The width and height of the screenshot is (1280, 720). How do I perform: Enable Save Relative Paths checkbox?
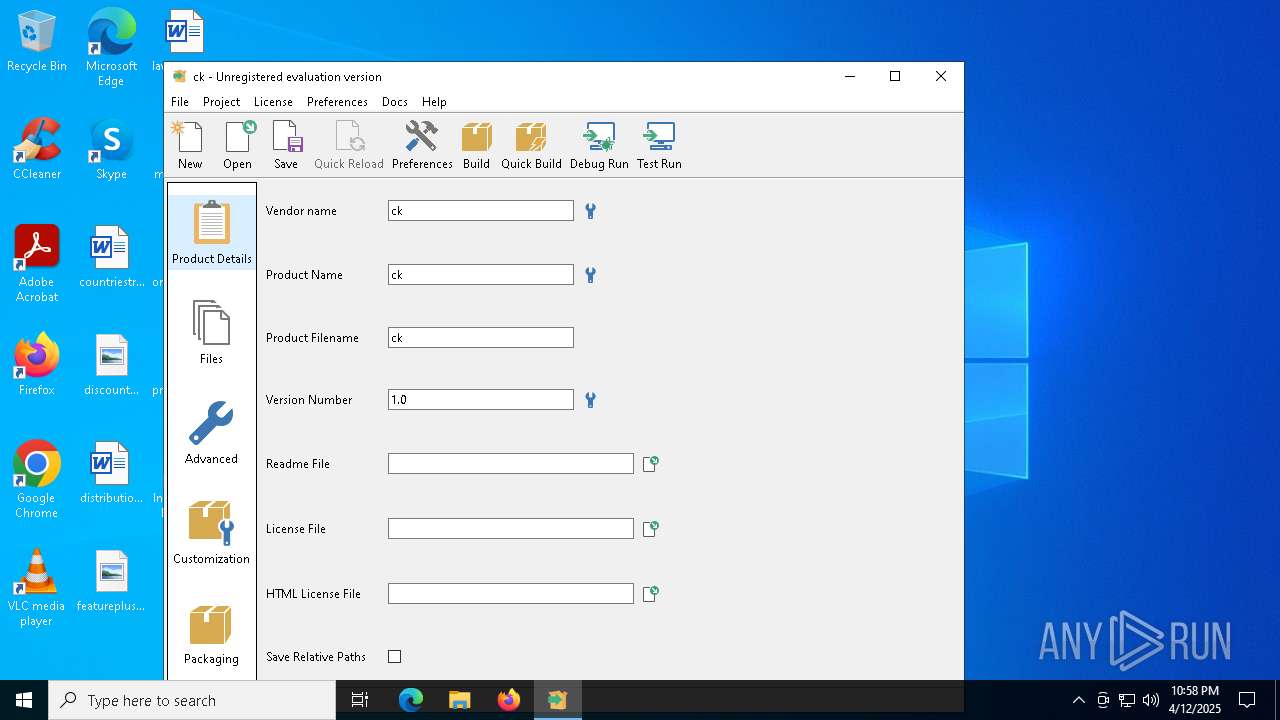[395, 657]
